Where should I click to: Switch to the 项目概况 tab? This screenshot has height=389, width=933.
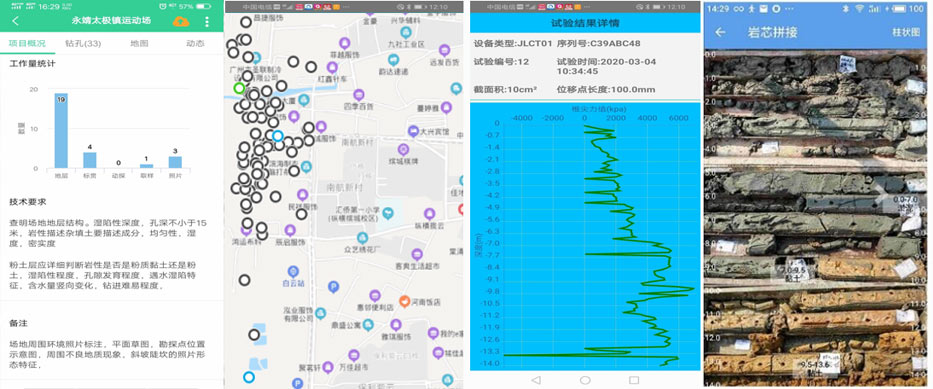click(x=27, y=43)
